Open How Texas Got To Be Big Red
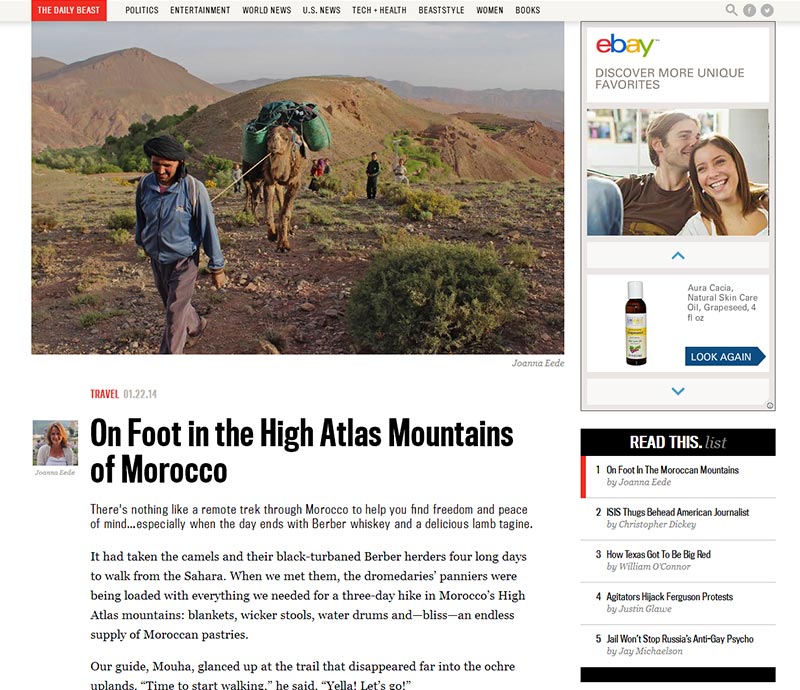Image resolution: width=800 pixels, height=690 pixels. click(x=658, y=554)
